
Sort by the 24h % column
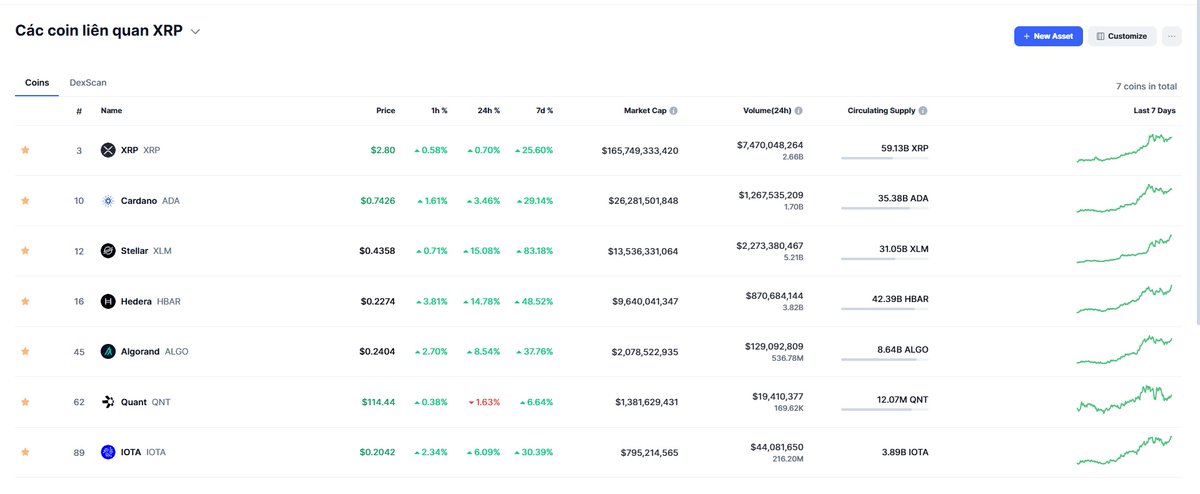point(488,111)
